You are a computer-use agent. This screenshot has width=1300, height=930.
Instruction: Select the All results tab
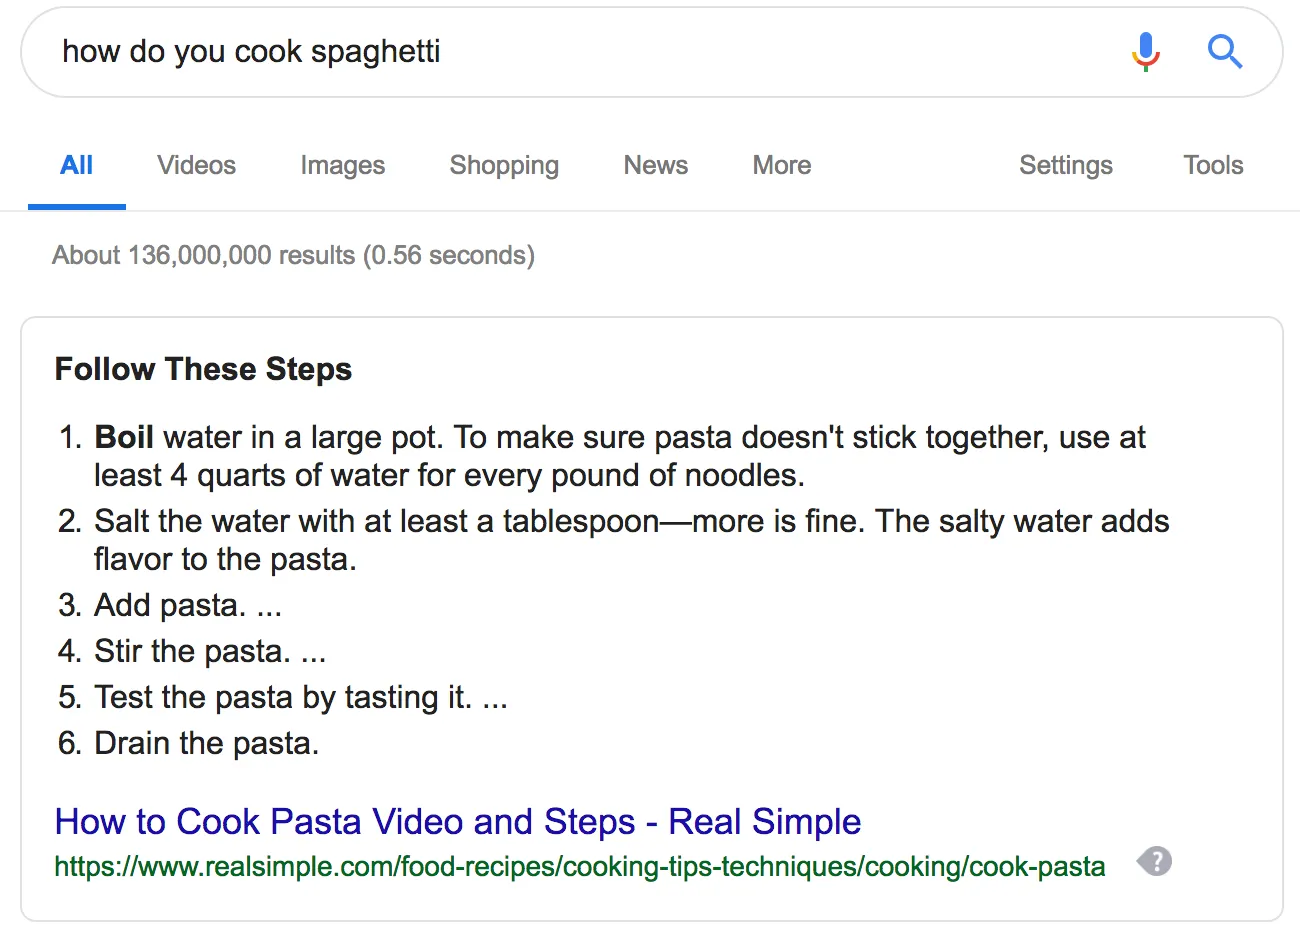pos(77,165)
